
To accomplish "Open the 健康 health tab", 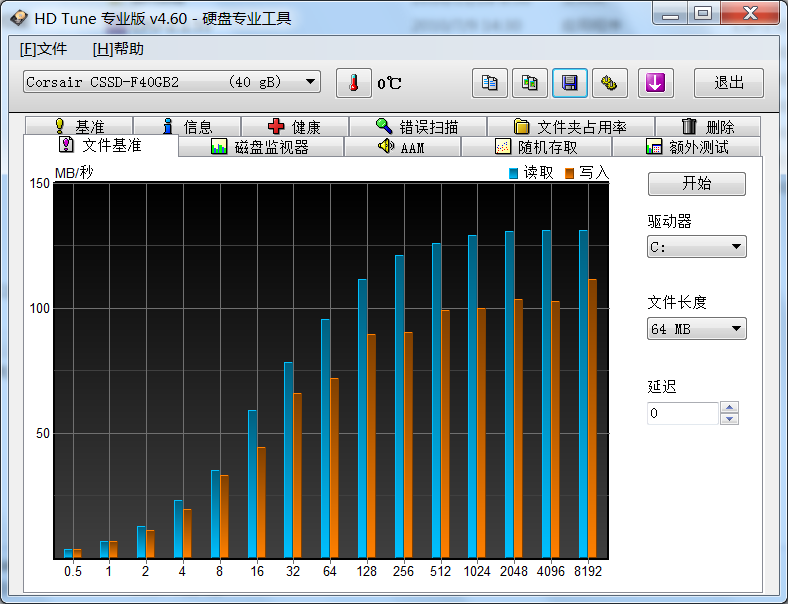I will [295, 127].
